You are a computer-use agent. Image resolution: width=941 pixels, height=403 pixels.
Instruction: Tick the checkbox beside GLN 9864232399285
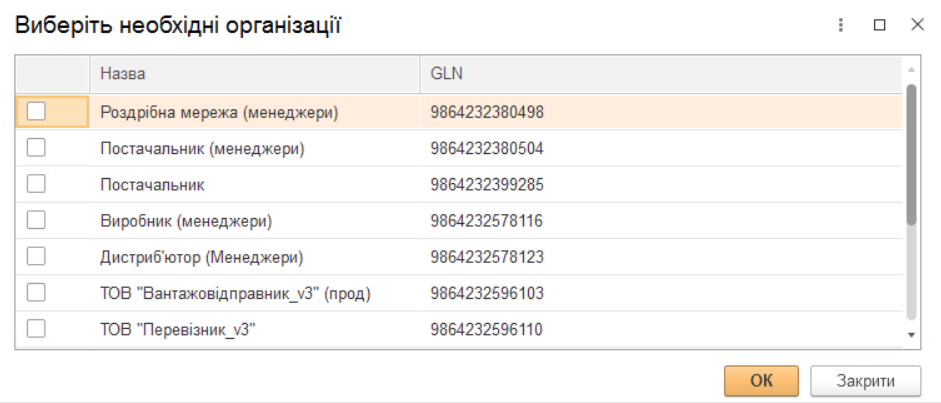36,184
